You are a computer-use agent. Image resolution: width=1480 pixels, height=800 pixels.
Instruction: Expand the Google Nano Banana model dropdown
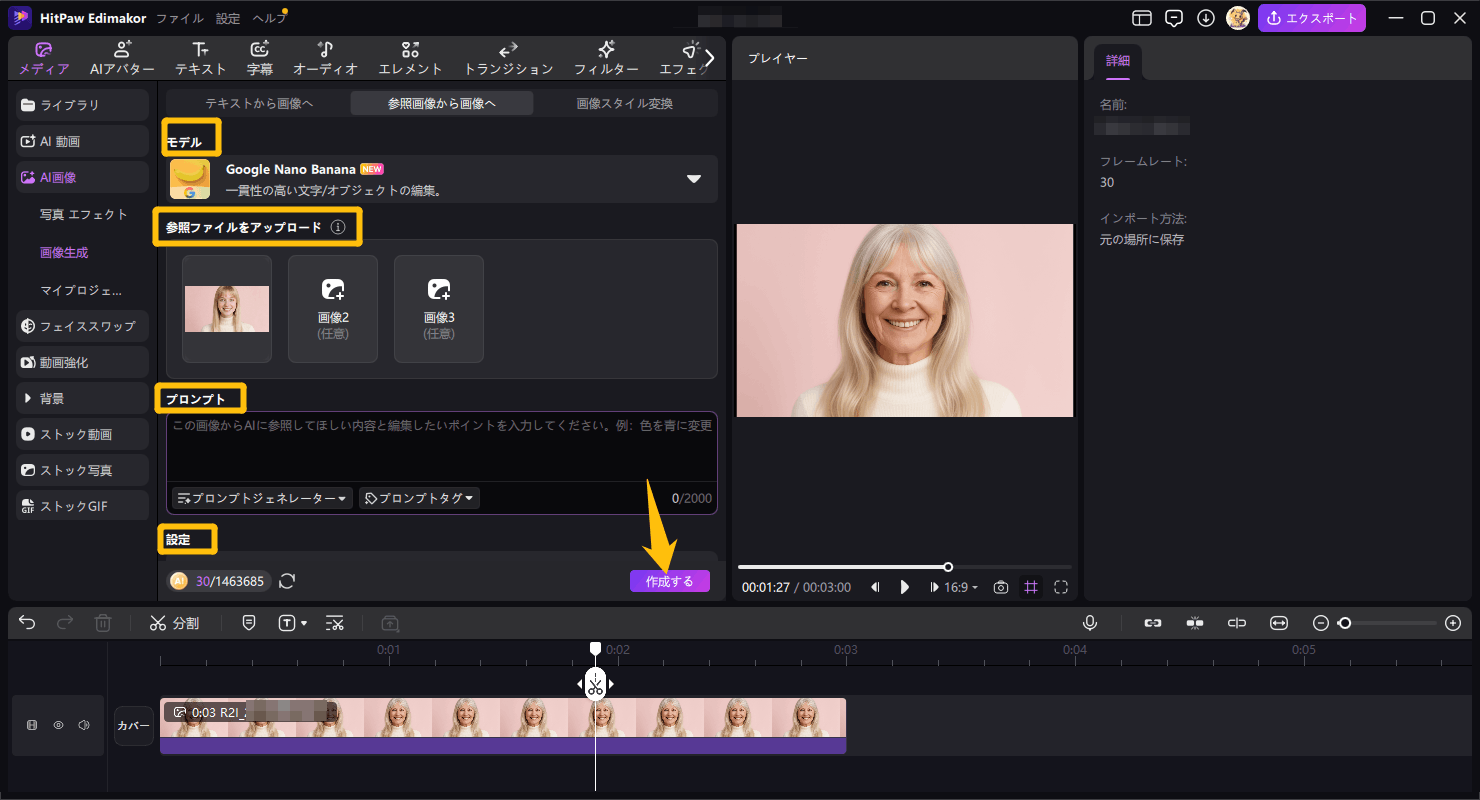coord(693,179)
